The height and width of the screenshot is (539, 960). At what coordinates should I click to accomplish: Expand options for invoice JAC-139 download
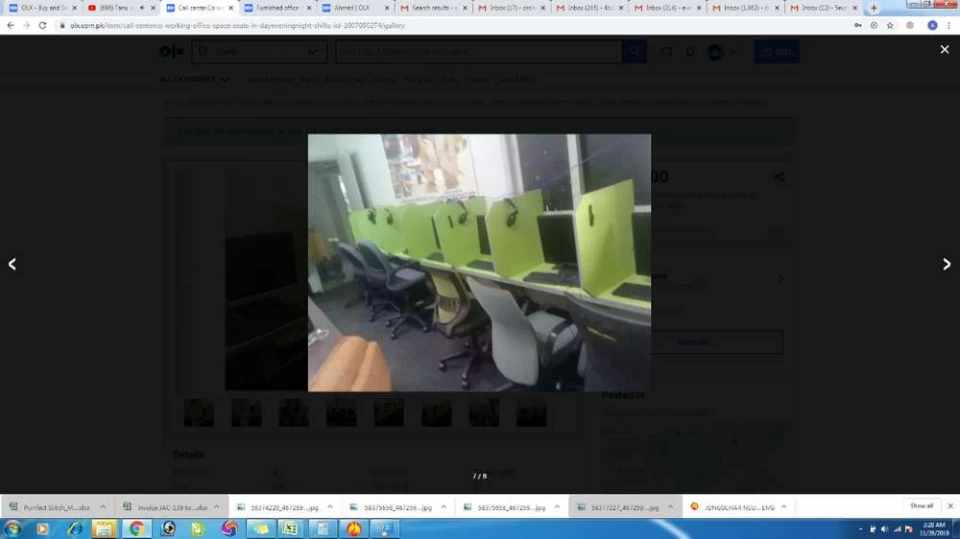[x=216, y=507]
